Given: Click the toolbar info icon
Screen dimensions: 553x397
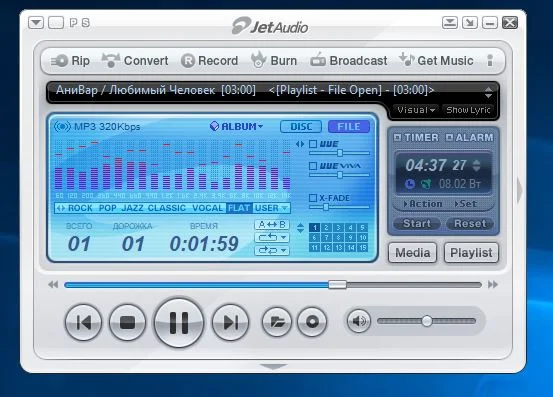Looking at the screenshot, I should point(490,60).
